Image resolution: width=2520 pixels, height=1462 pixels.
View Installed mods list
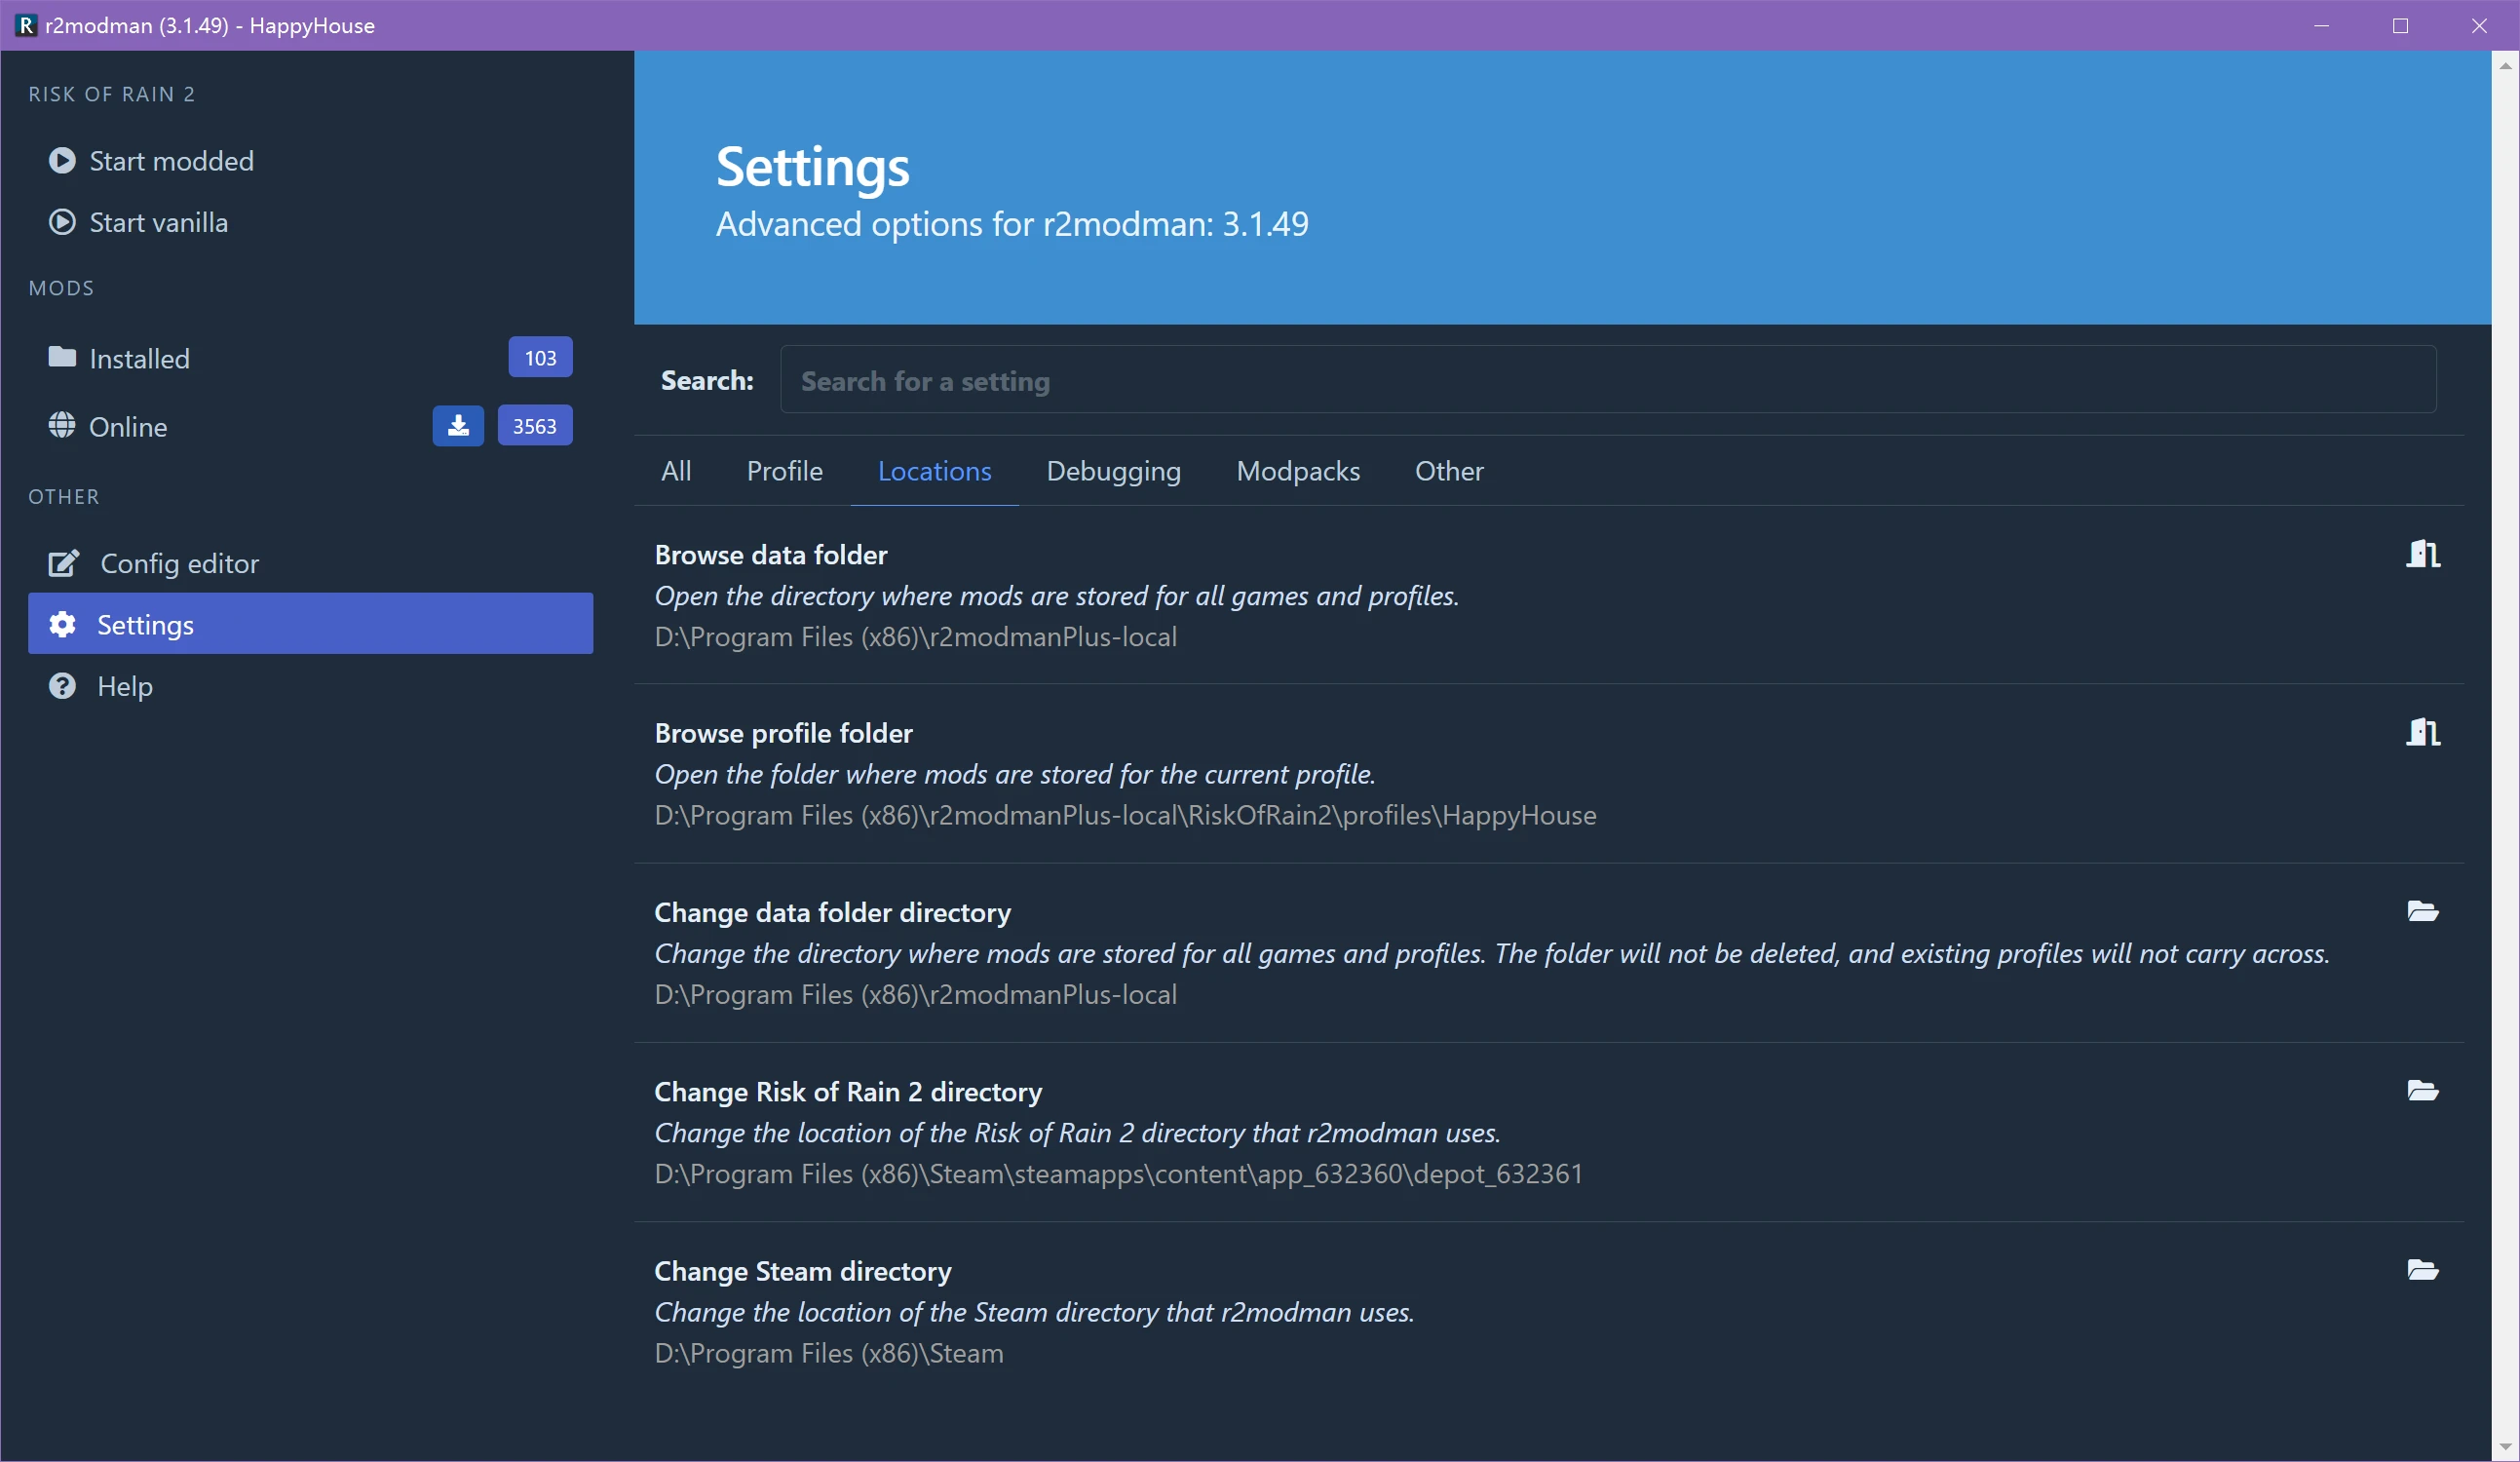(140, 358)
